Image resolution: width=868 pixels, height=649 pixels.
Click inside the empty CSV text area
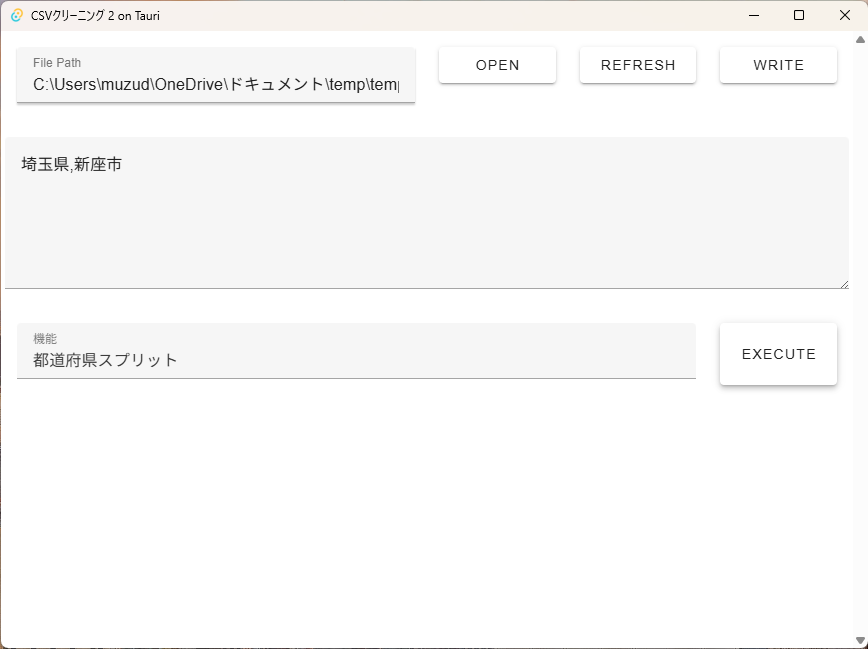426,233
